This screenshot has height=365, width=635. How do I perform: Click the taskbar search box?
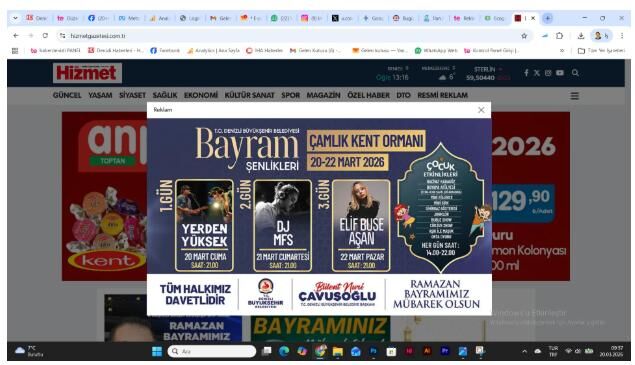(212, 351)
